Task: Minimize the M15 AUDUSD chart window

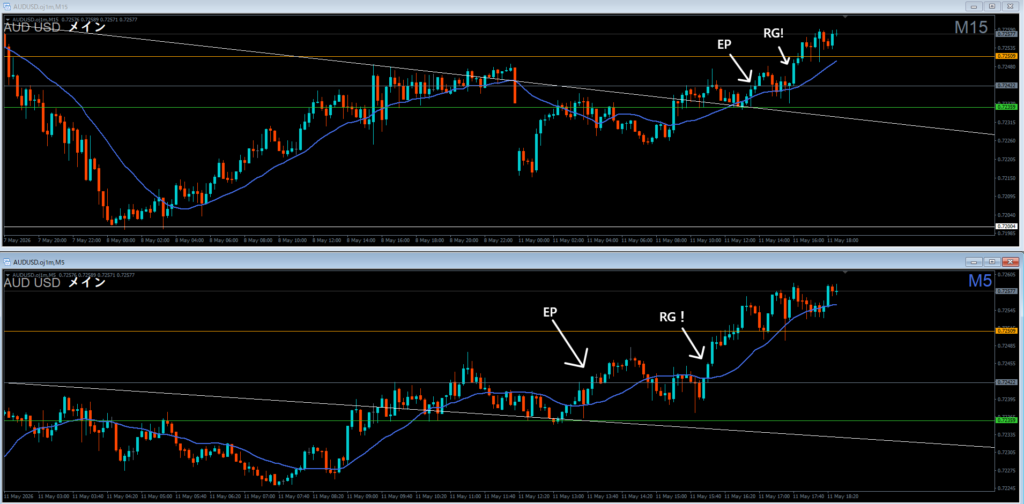Action: [974, 6]
